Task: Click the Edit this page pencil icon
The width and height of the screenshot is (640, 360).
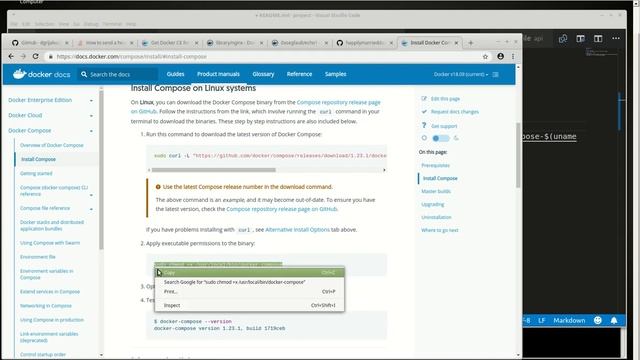Action: click(x=424, y=98)
